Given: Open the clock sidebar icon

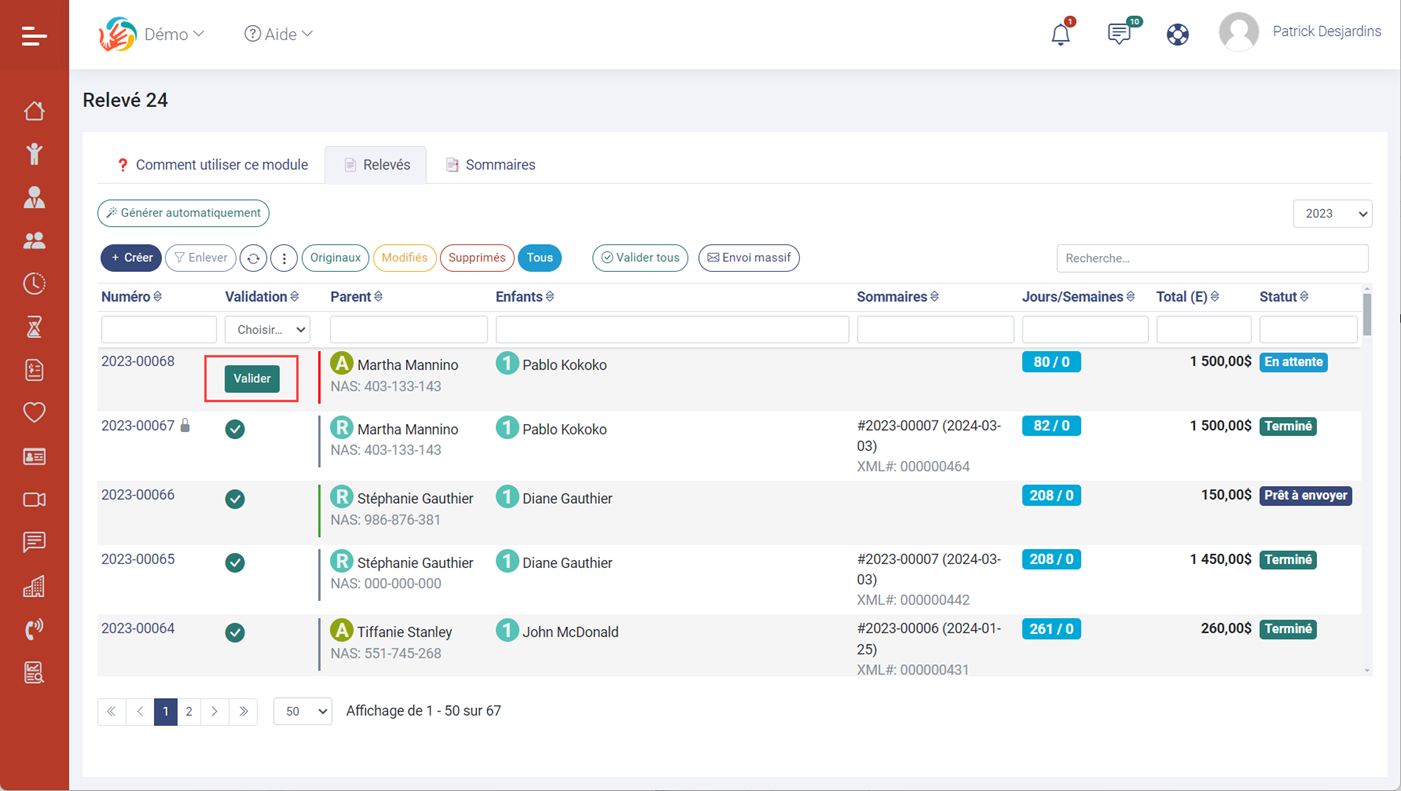Looking at the screenshot, I should [x=34, y=284].
